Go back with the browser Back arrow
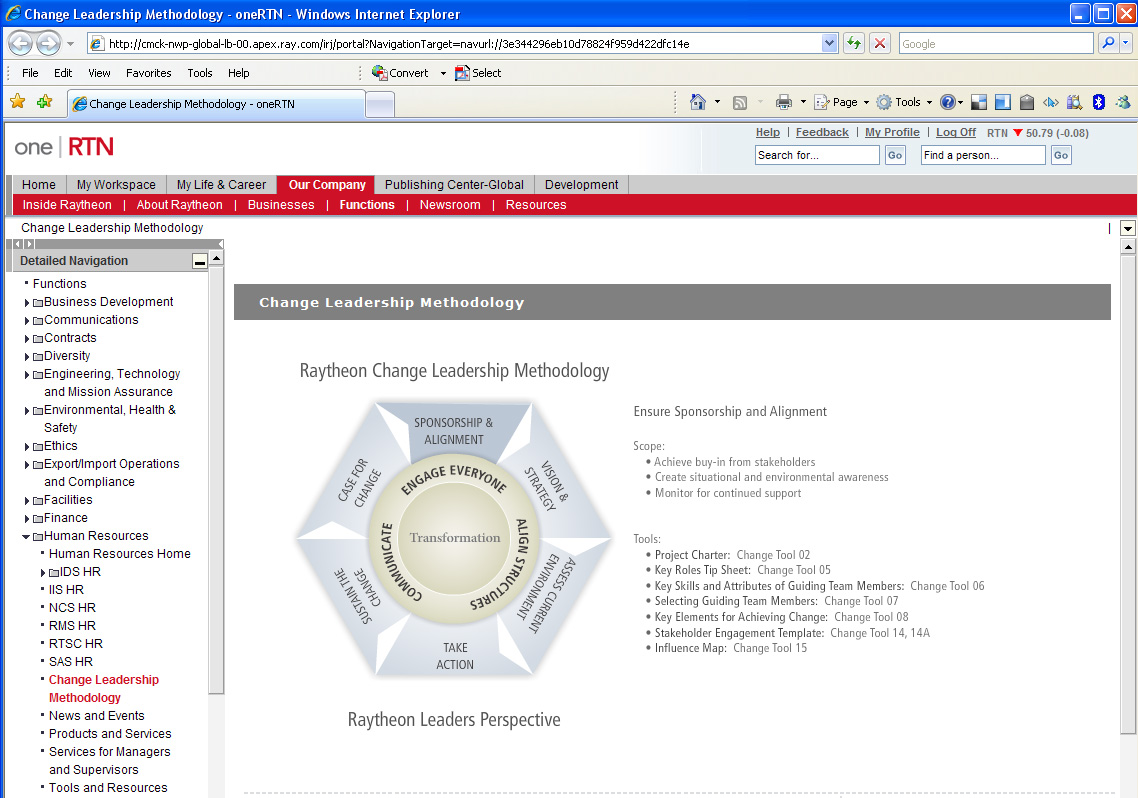 (x=20, y=44)
